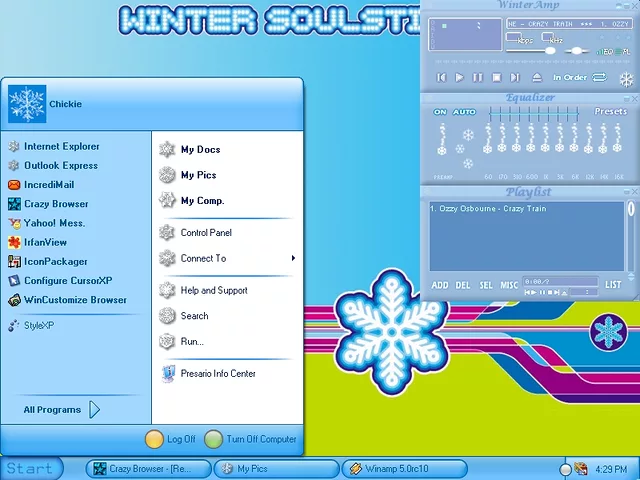Screen dimensions: 640x480
Task: Click the Start button on the taskbar
Action: pyautogui.click(x=31, y=468)
